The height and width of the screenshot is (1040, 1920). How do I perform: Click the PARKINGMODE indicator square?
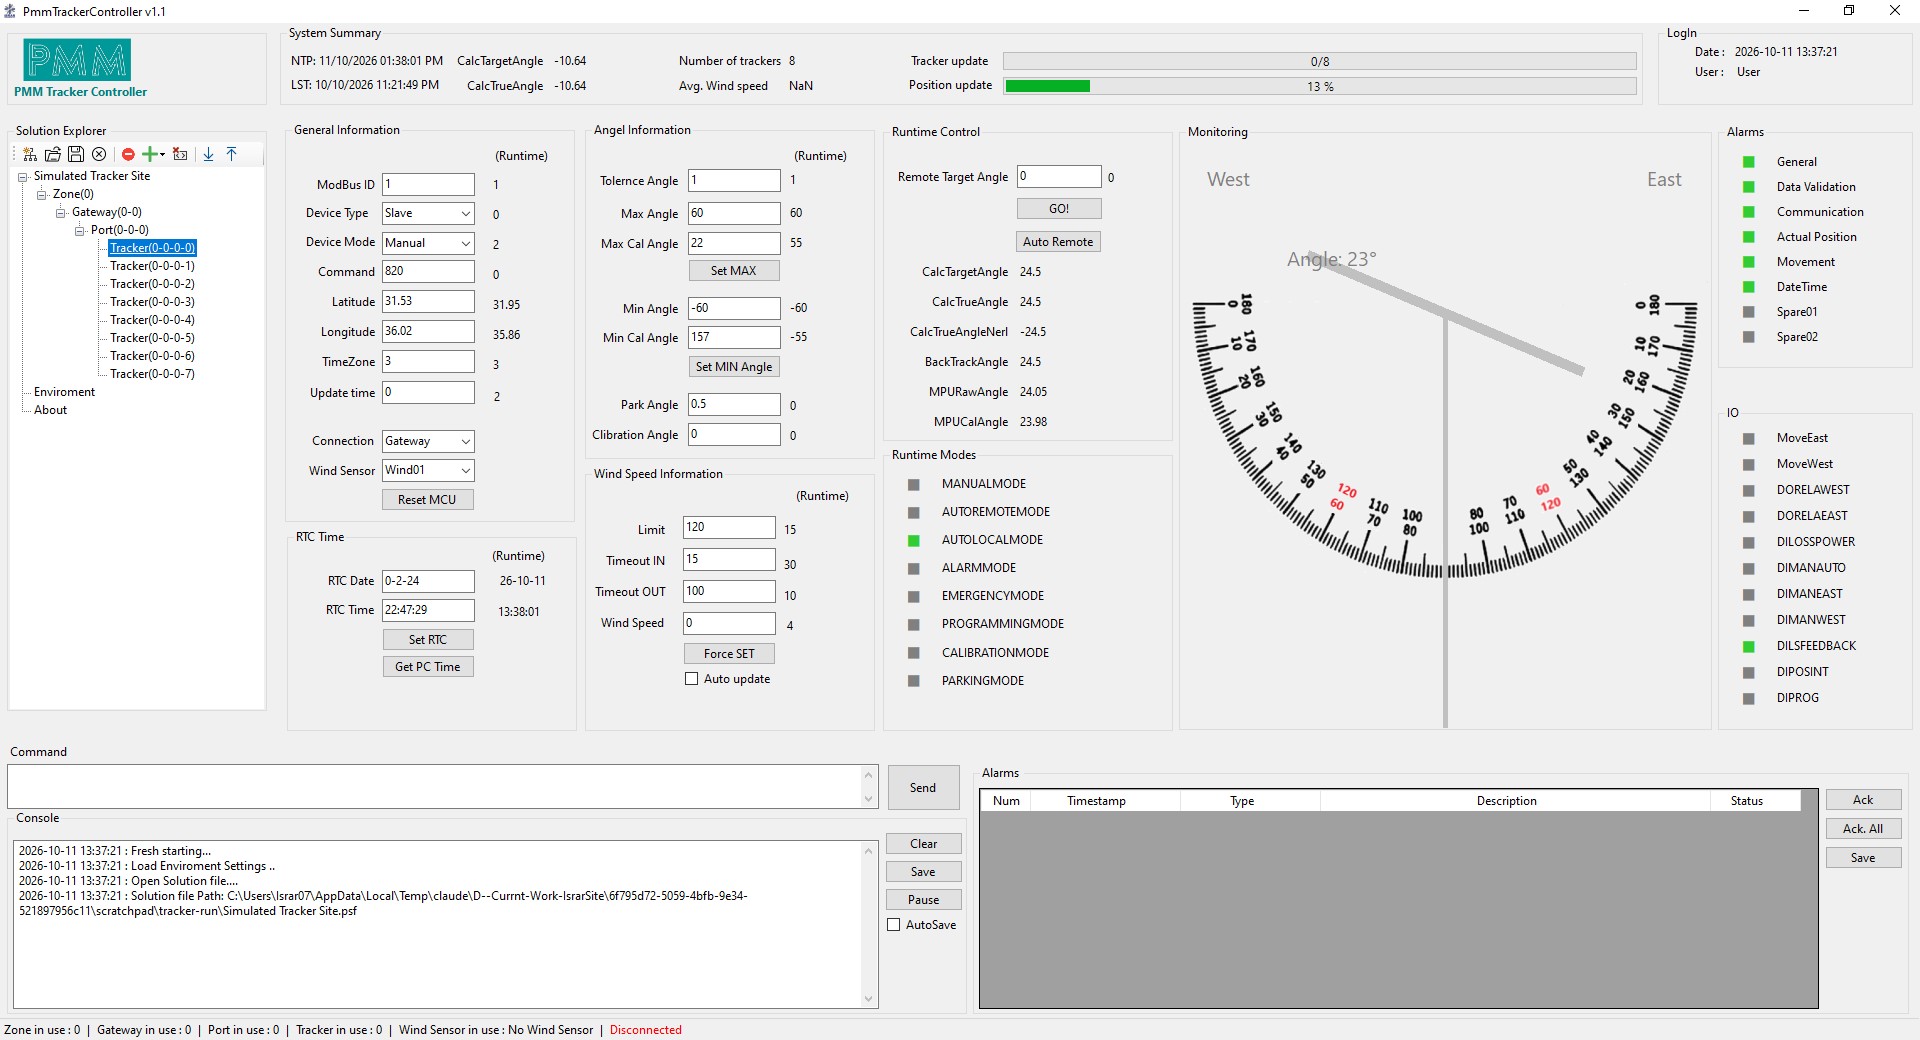(913, 681)
